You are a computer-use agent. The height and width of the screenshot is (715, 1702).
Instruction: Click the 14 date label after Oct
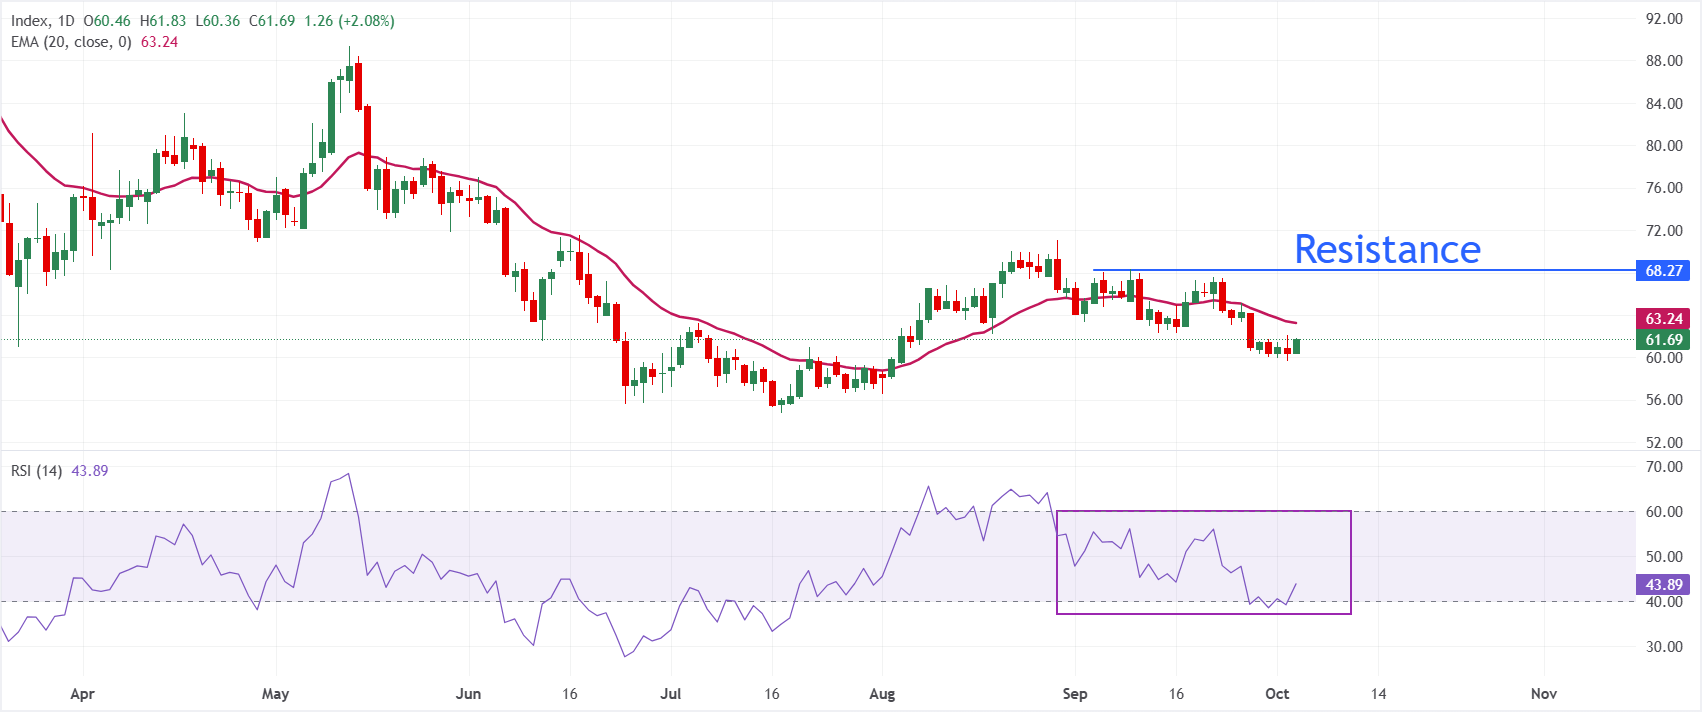pyautogui.click(x=1378, y=694)
